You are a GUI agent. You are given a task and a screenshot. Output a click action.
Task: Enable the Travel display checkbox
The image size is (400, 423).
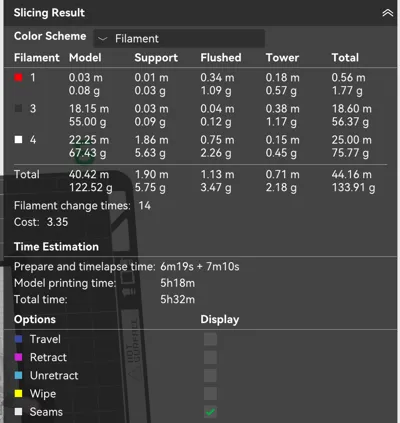point(210,339)
